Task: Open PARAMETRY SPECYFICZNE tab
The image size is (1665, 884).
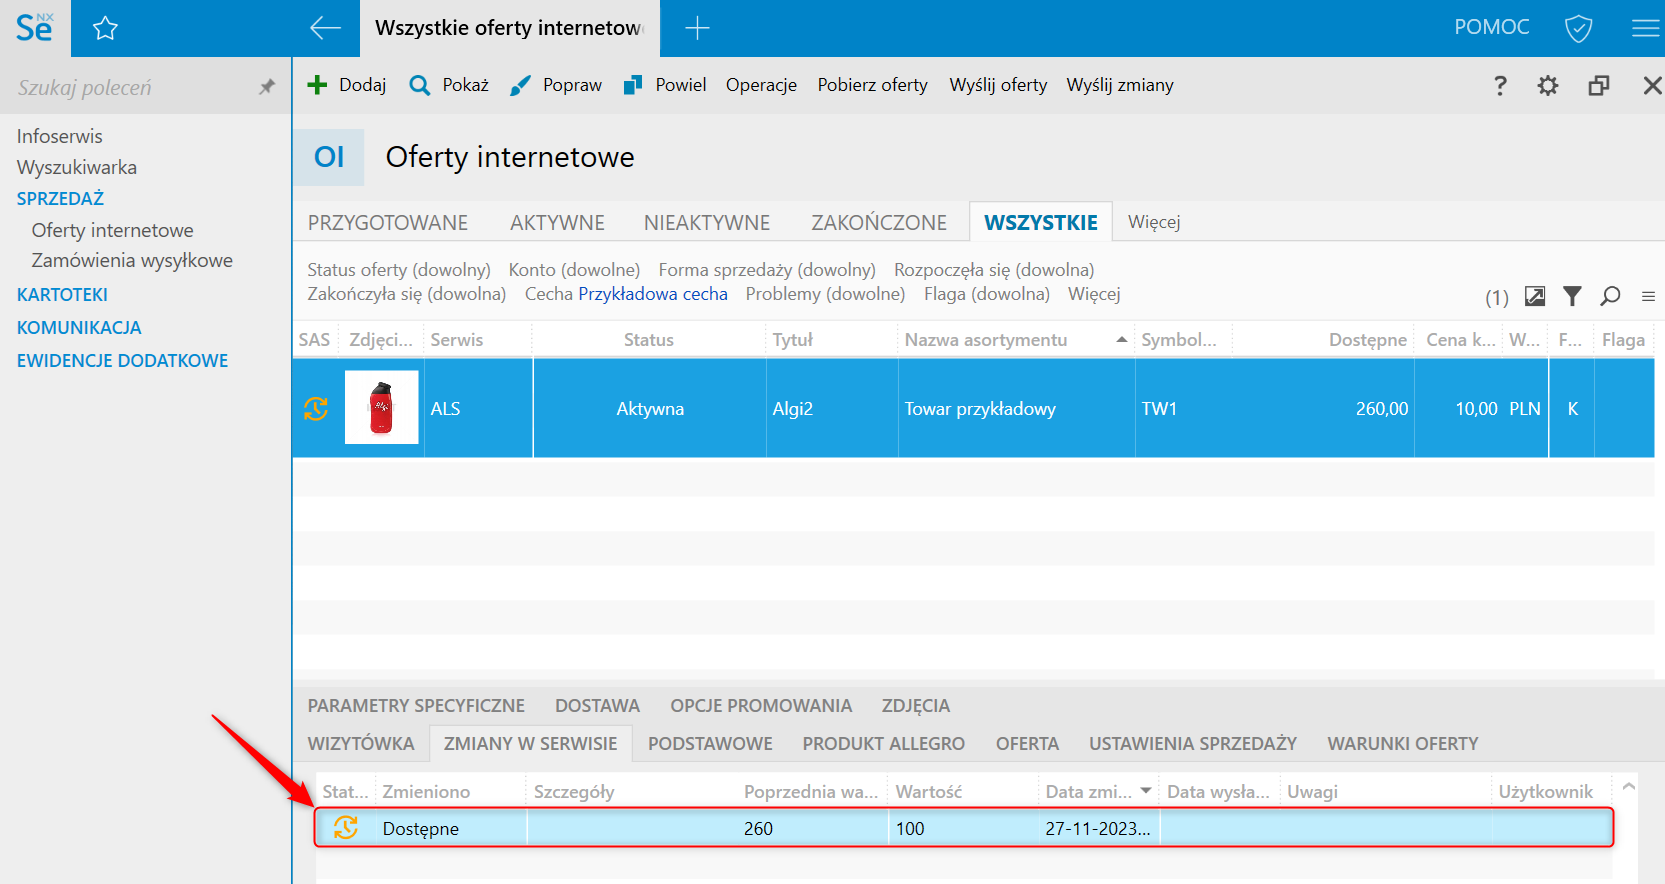Action: [x=416, y=706]
